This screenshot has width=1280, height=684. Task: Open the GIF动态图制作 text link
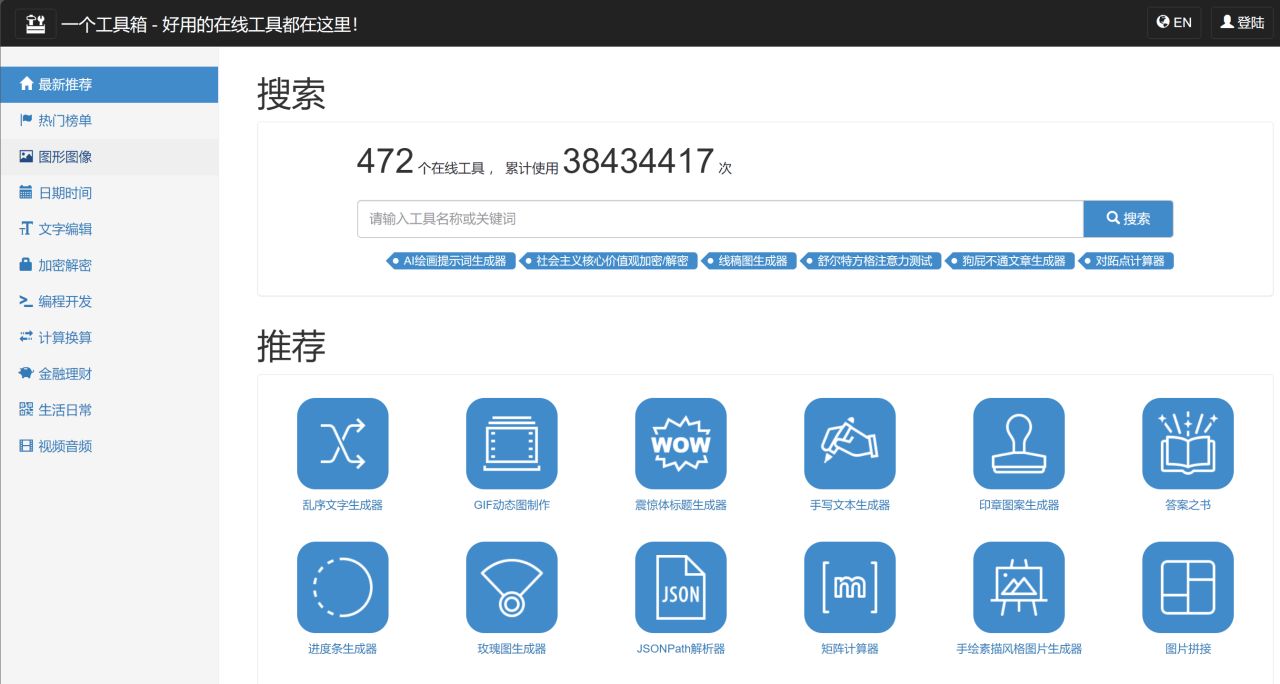511,505
